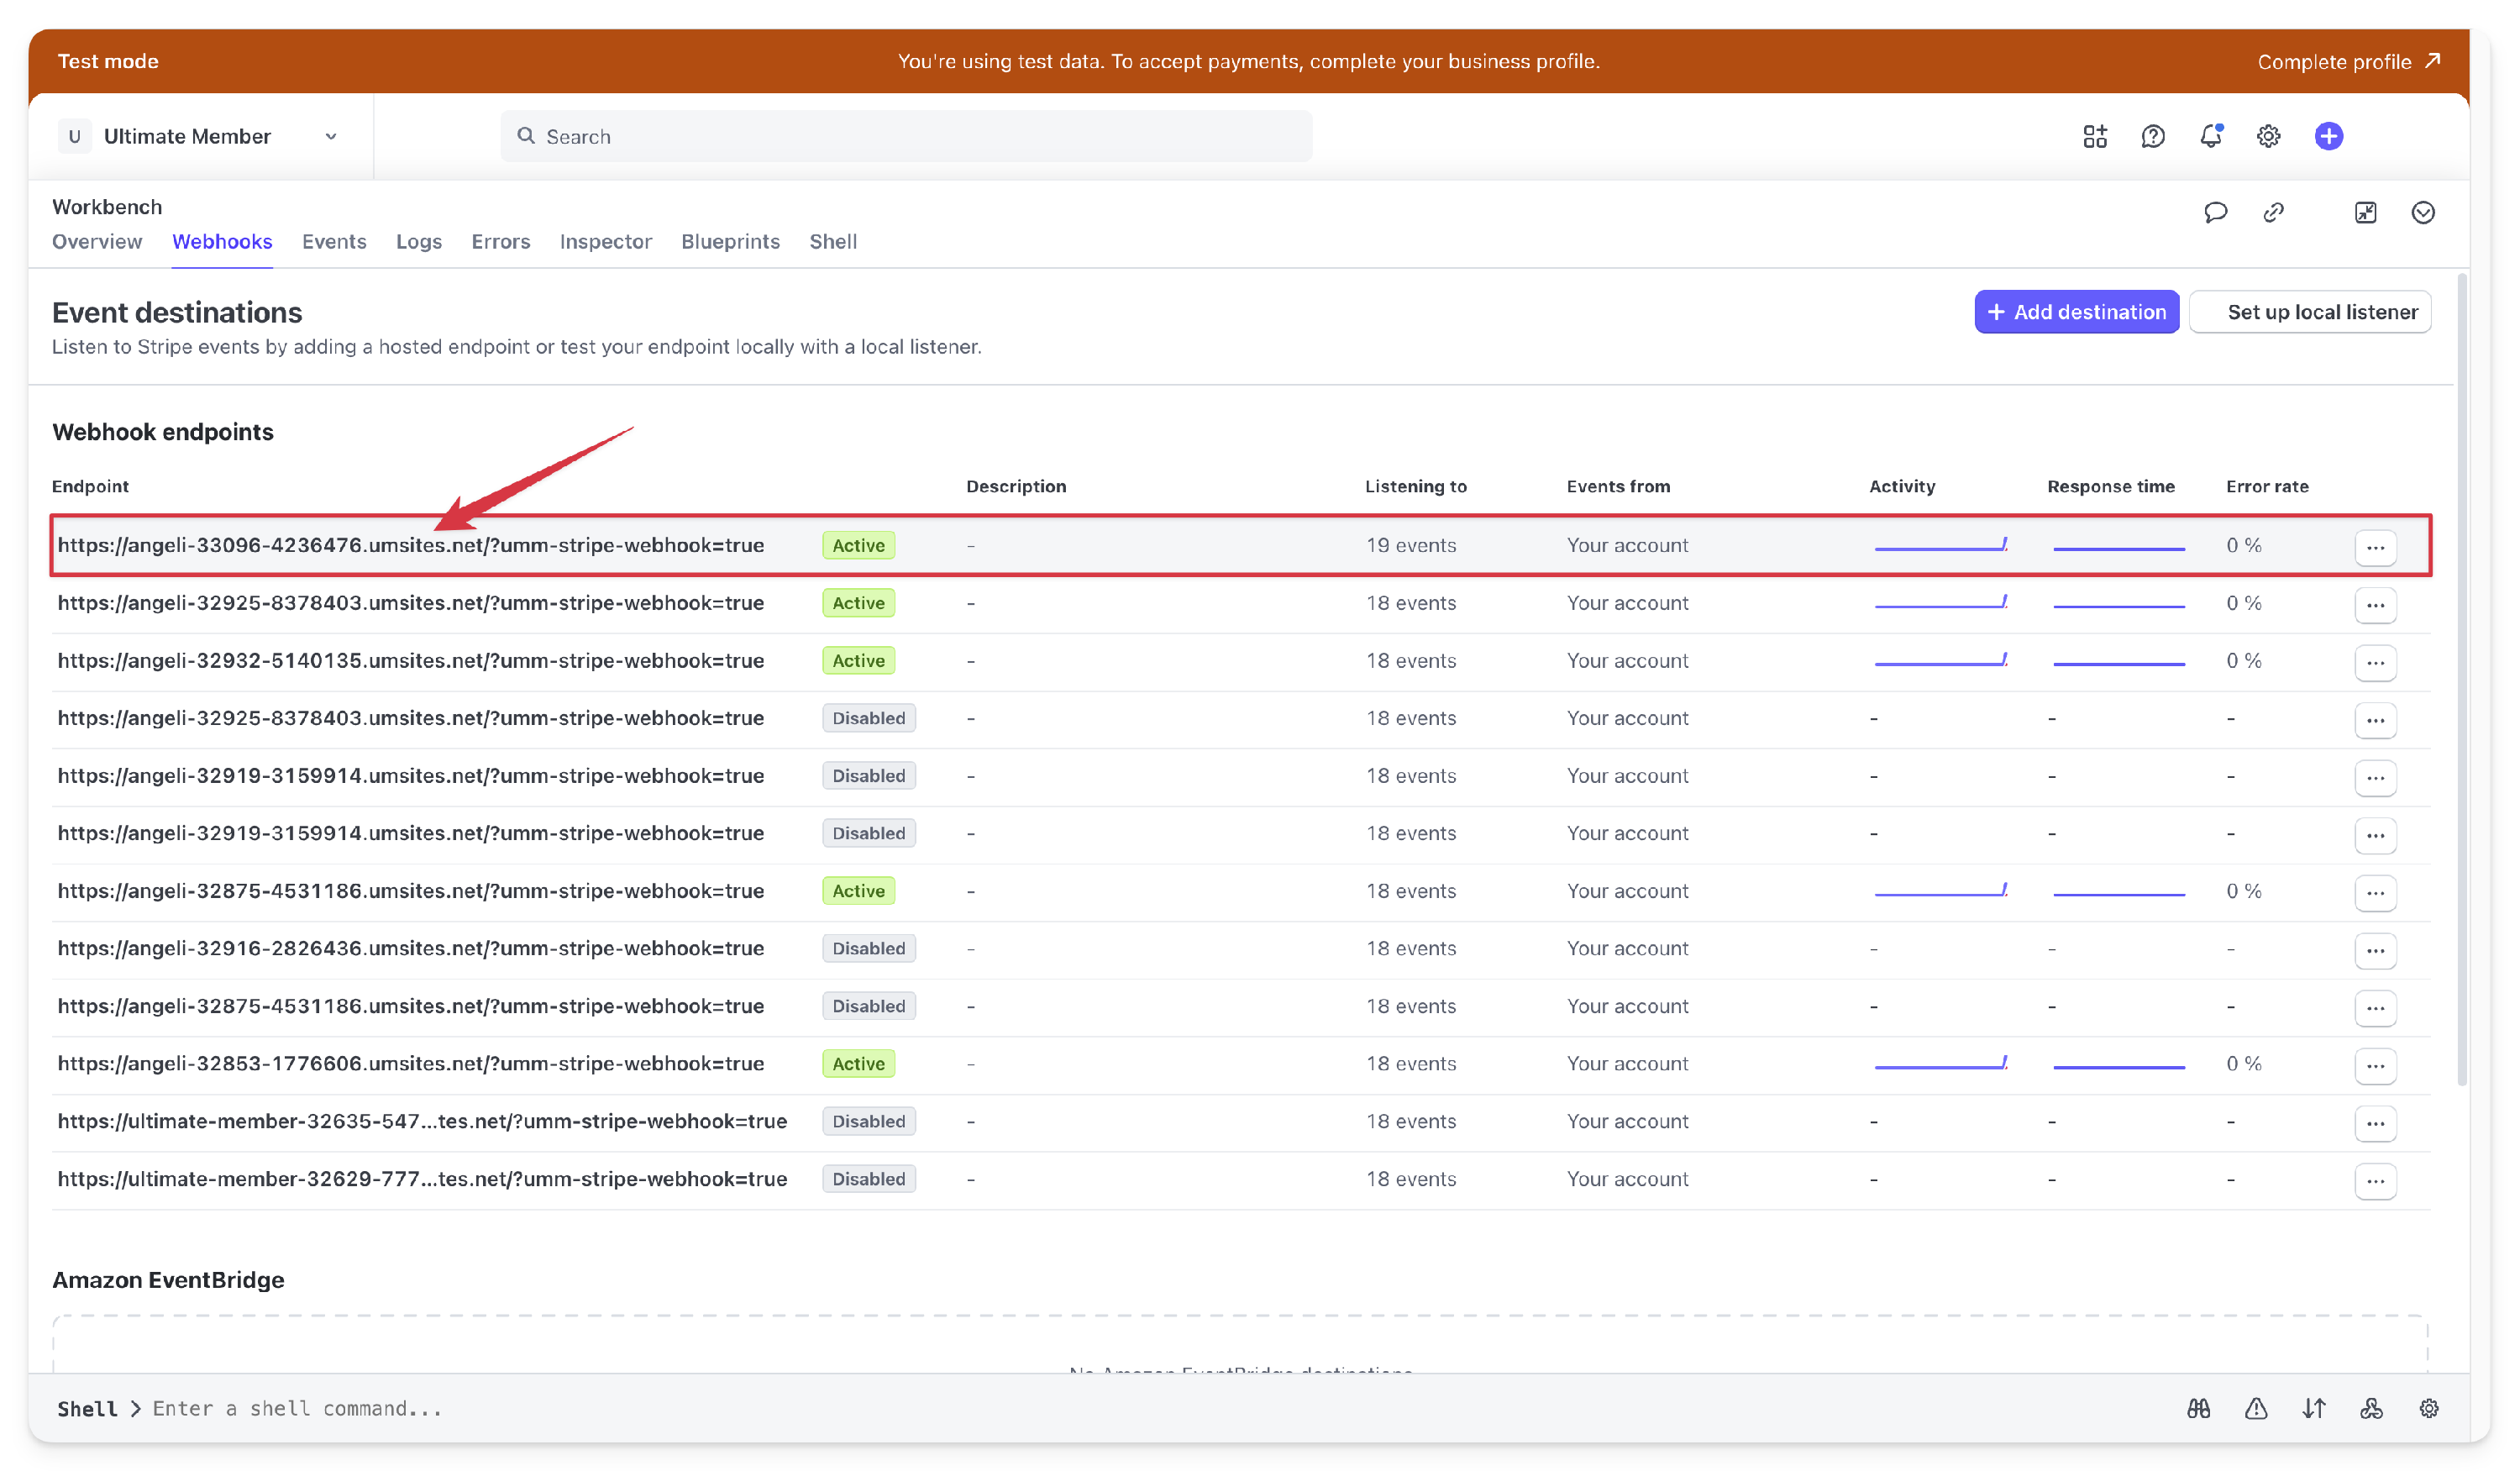Open more menu for active angeli-32875-4531186 endpoint
This screenshot has height=1471, width=2520.
2375,893
